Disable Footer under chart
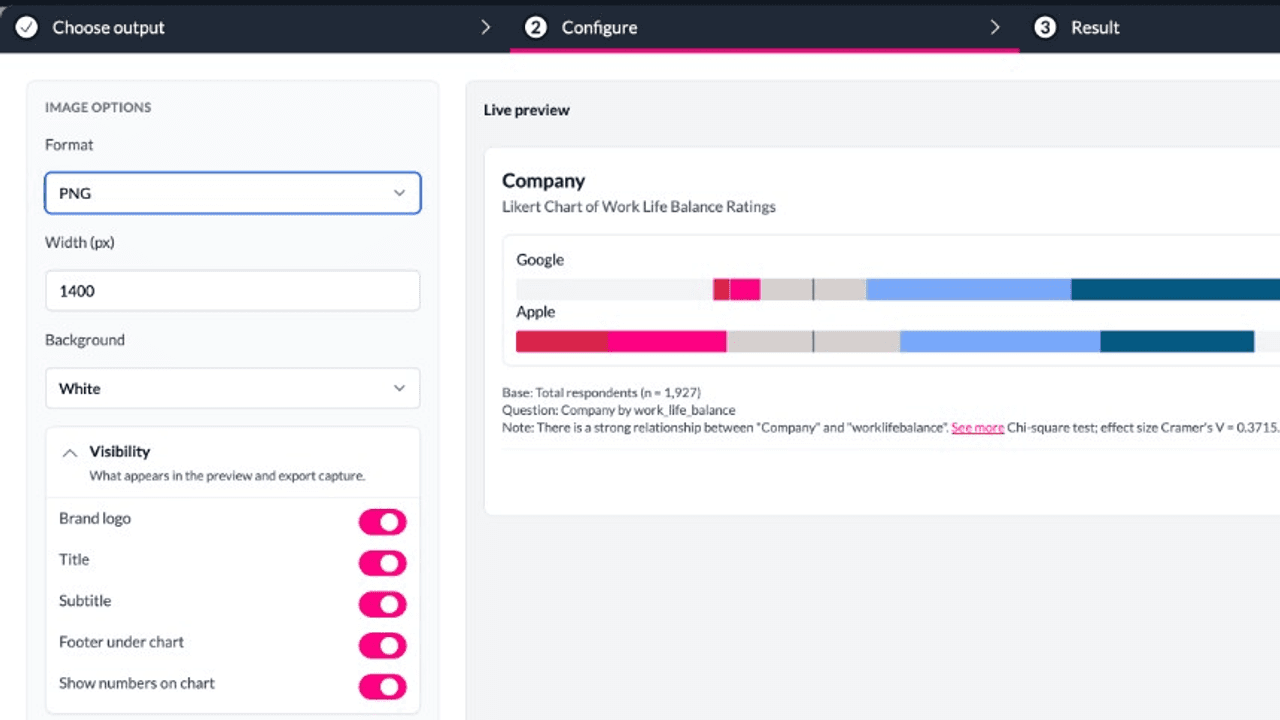1280x720 pixels. tap(383, 645)
